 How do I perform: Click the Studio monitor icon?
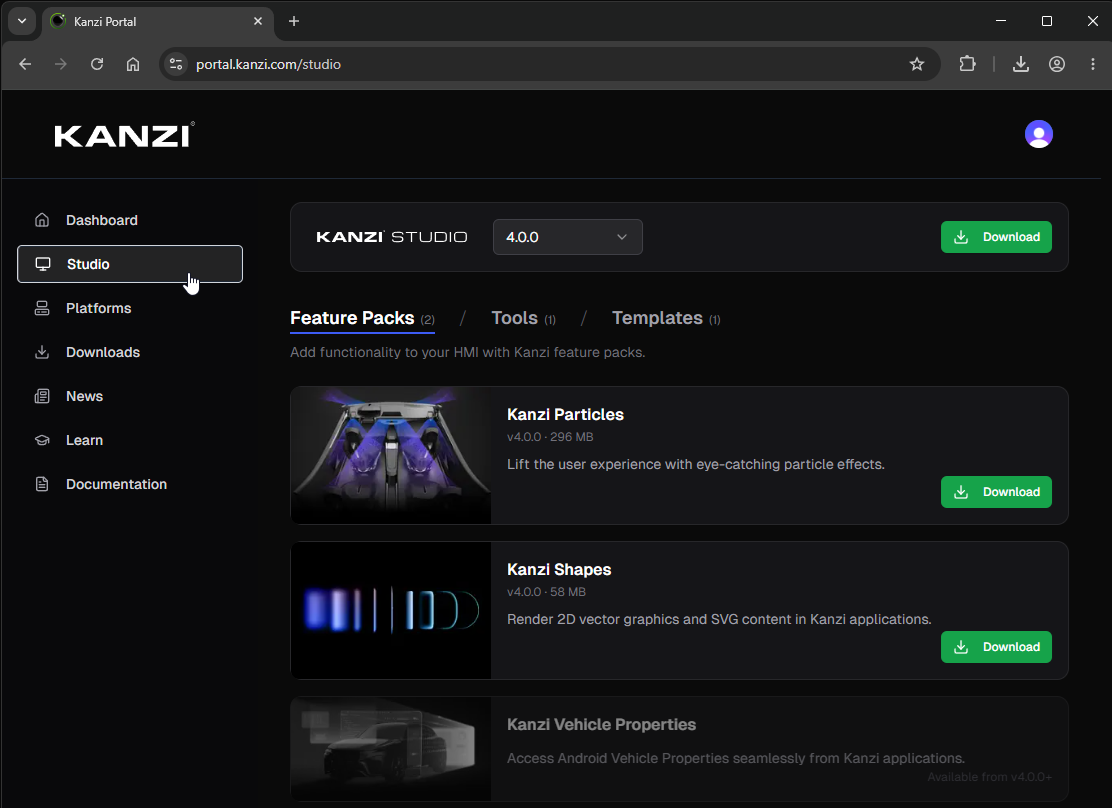pyautogui.click(x=43, y=264)
